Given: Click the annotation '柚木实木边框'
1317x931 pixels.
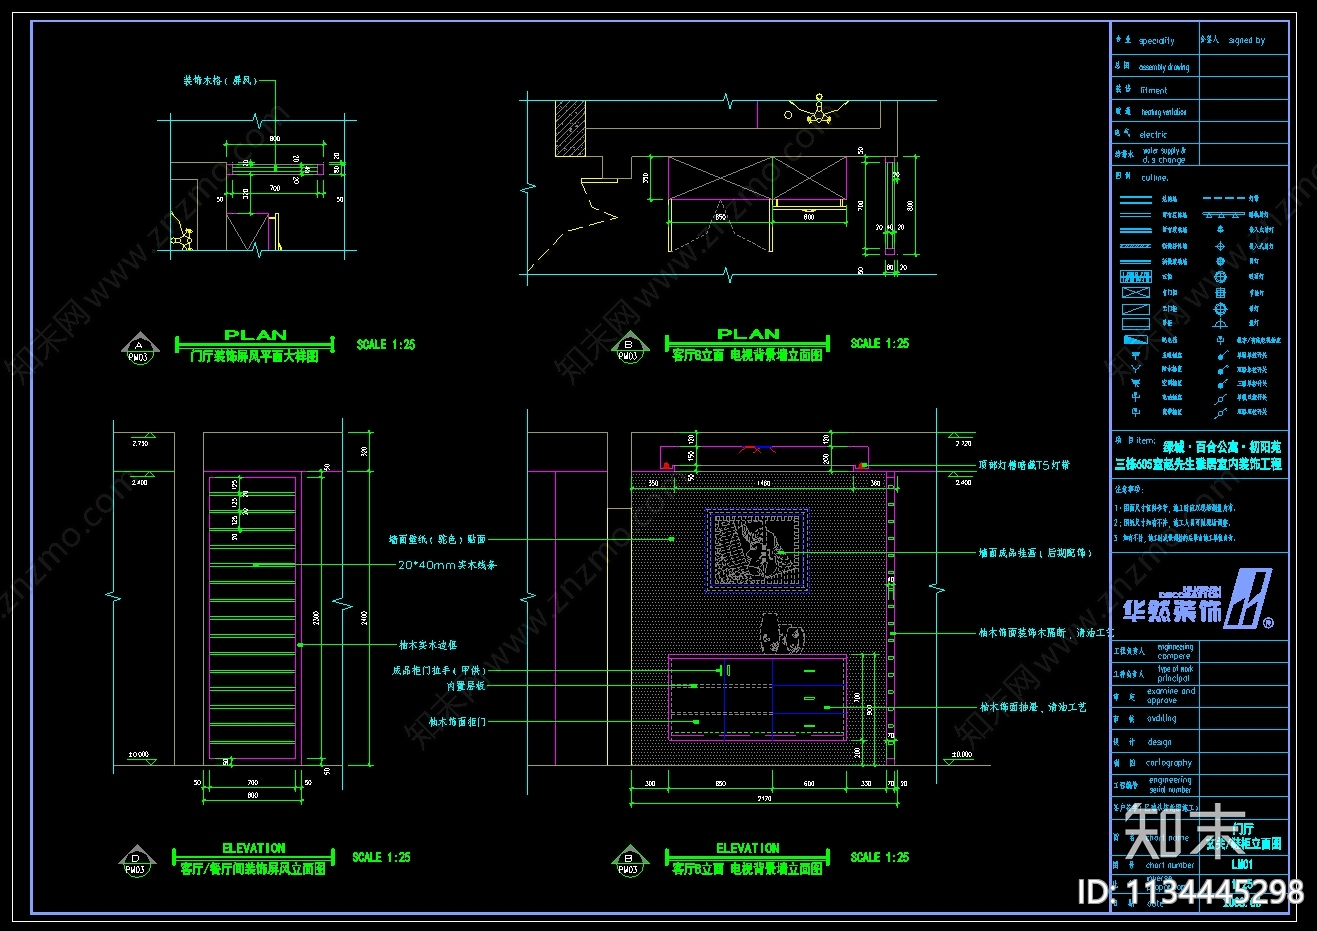Looking at the screenshot, I should (428, 645).
